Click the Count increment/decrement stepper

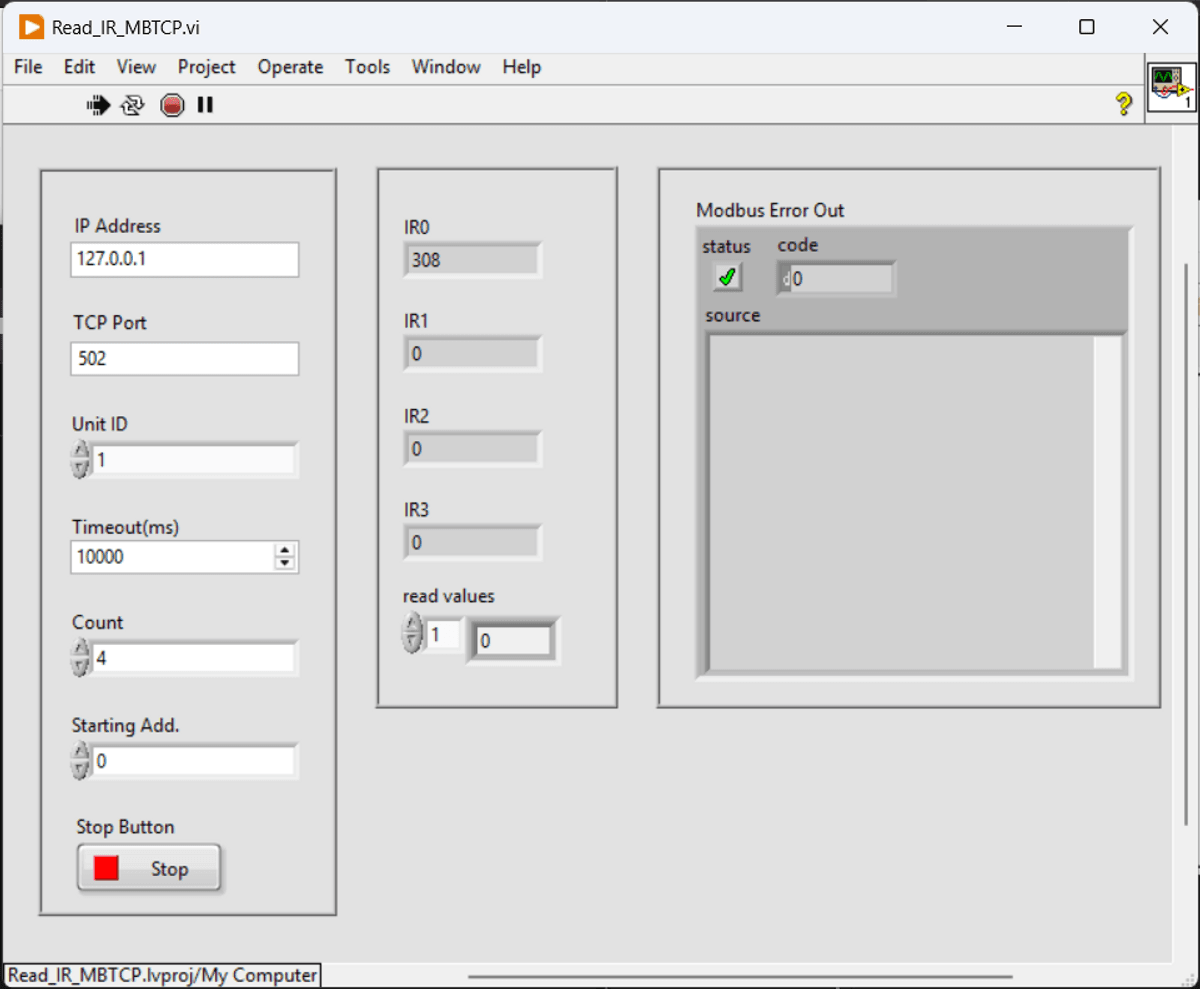pos(80,658)
